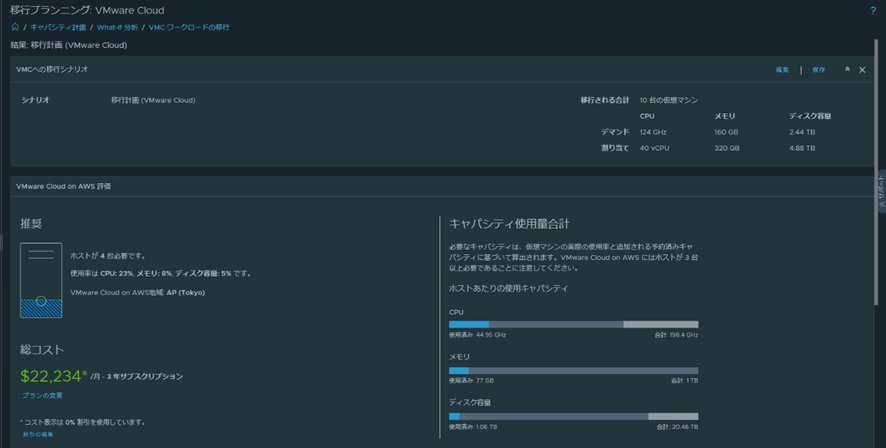Click the help question mark icon
Viewport: 886px width, 448px height.
[x=872, y=11]
